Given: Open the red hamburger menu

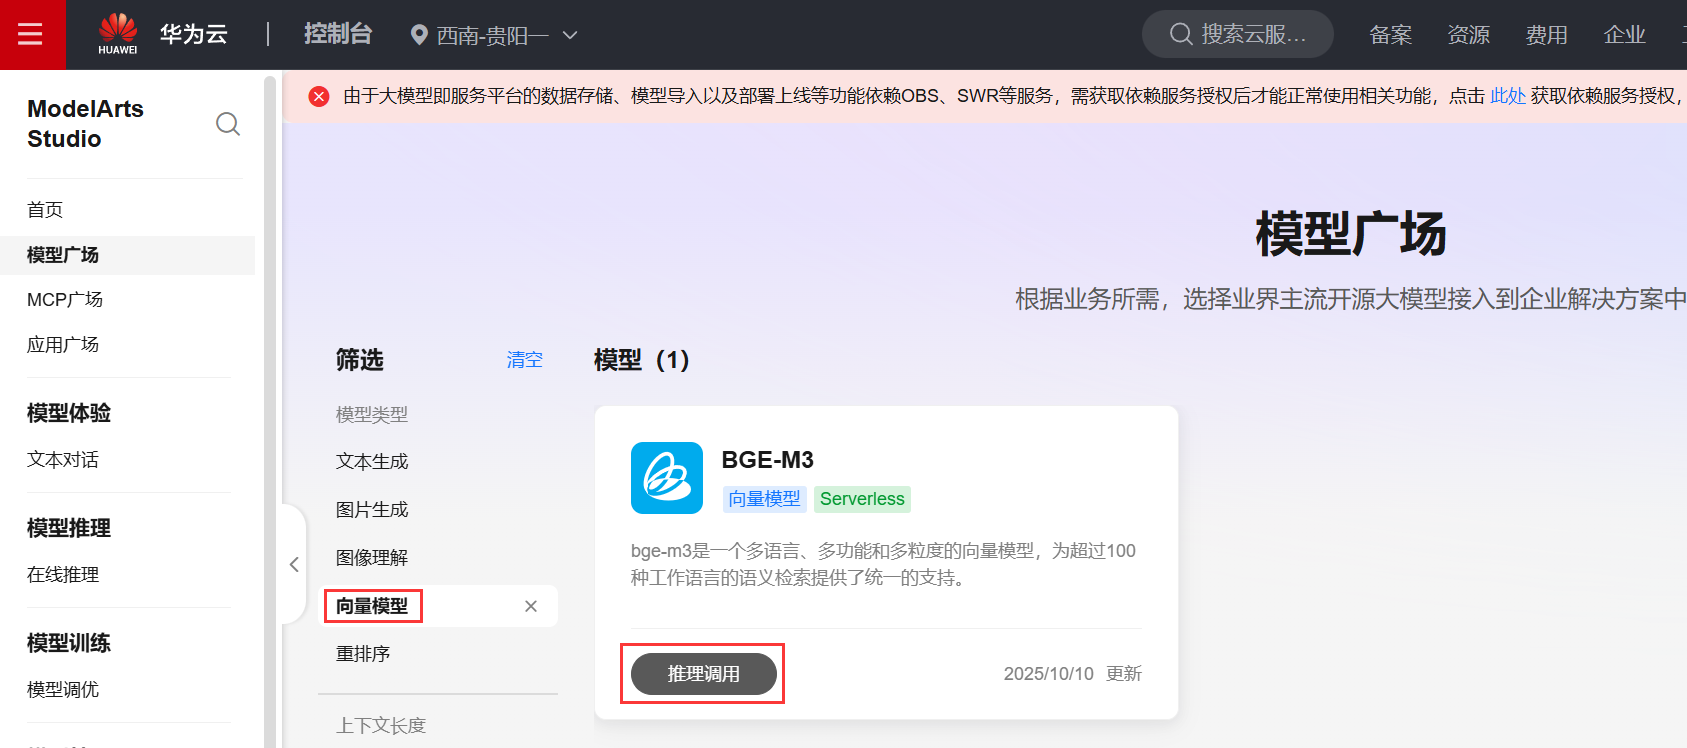Looking at the screenshot, I should click(31, 35).
